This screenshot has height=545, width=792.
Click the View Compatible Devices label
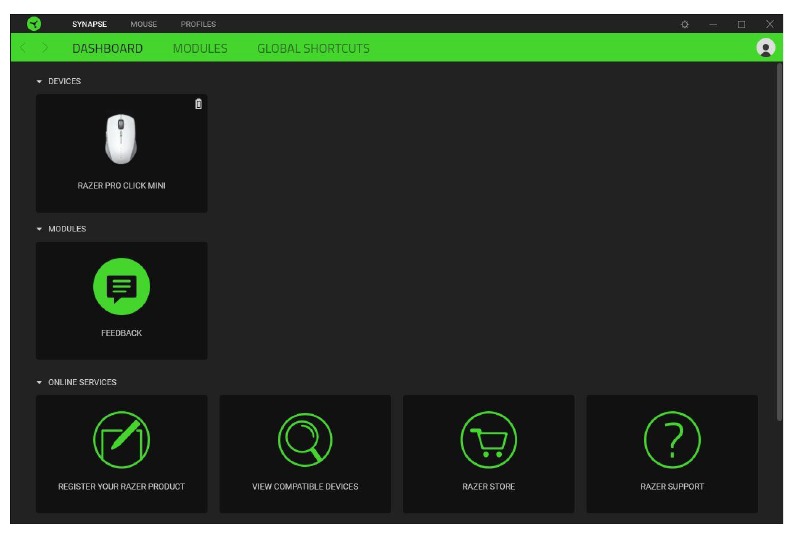(305, 486)
